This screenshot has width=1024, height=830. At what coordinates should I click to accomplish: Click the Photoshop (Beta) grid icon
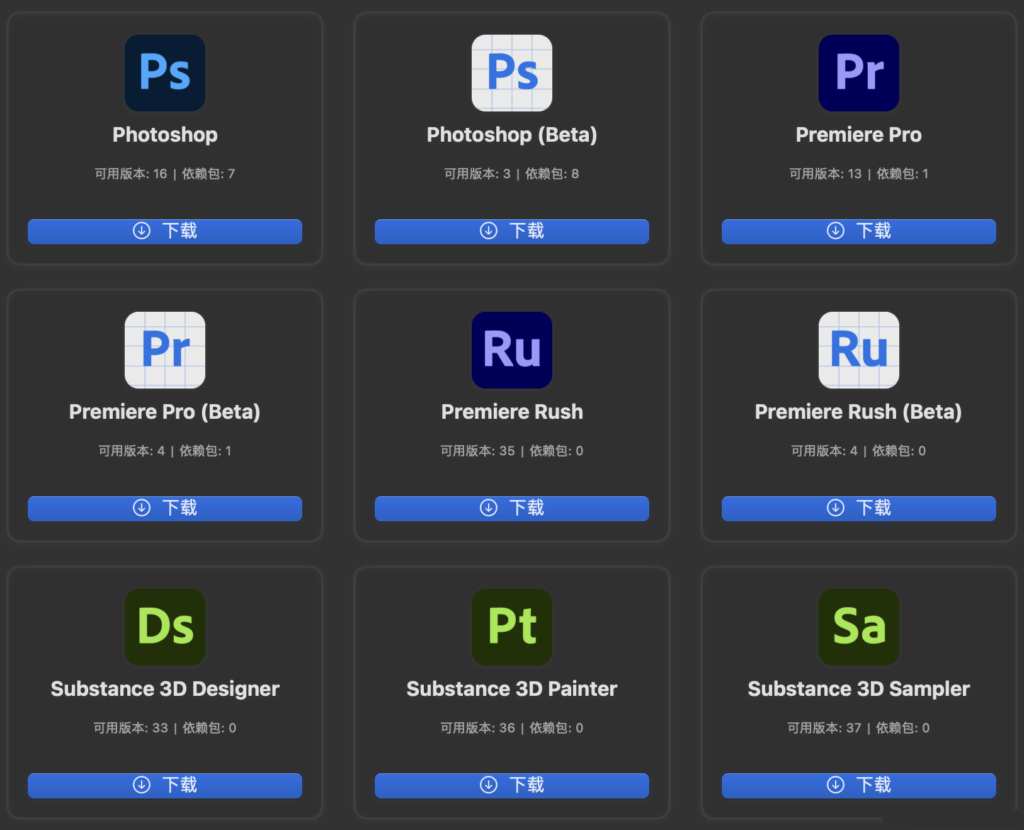click(511, 72)
